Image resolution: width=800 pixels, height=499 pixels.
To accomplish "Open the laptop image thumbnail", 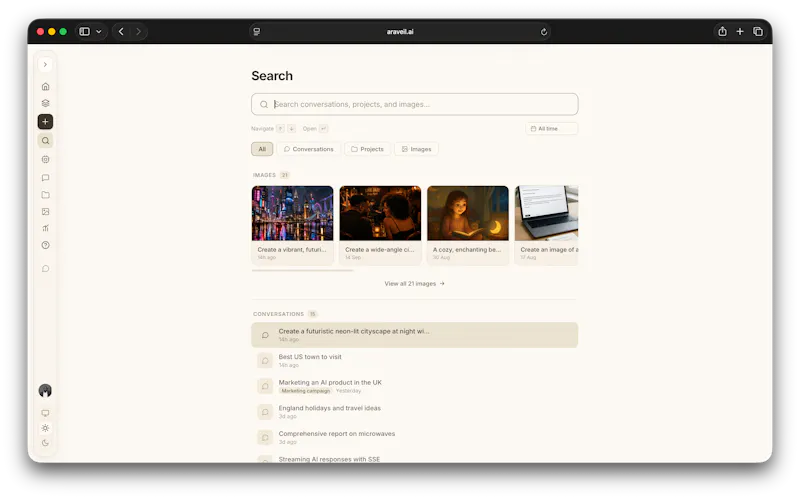I will click(x=546, y=213).
